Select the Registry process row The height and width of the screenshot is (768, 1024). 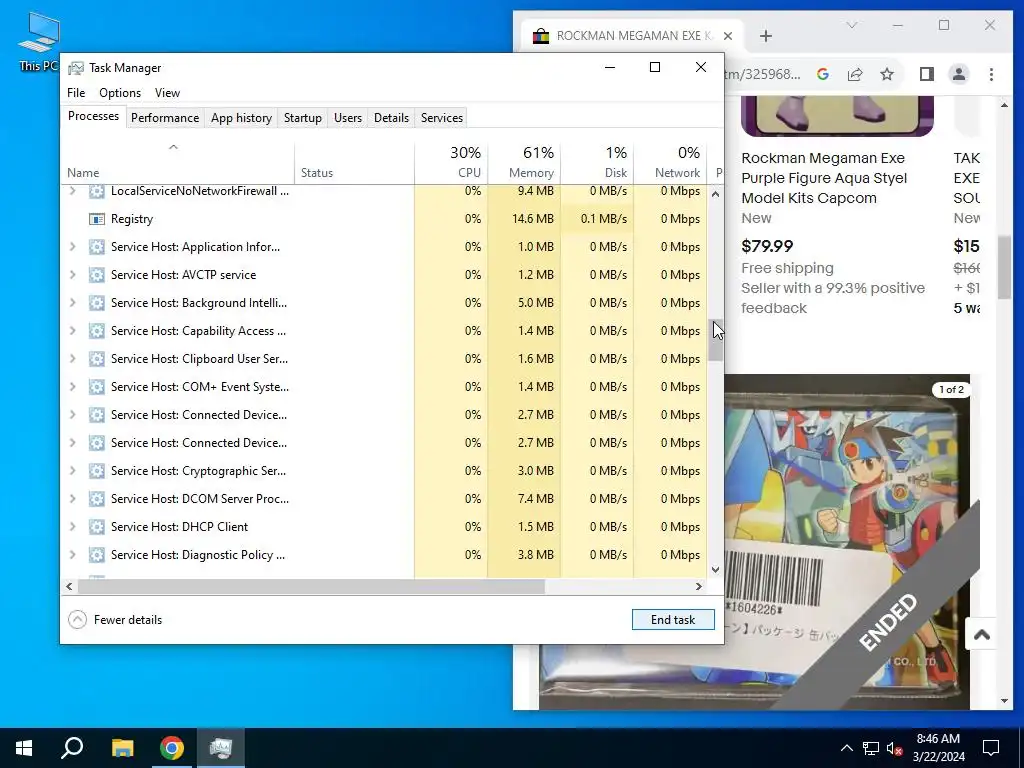(383, 219)
